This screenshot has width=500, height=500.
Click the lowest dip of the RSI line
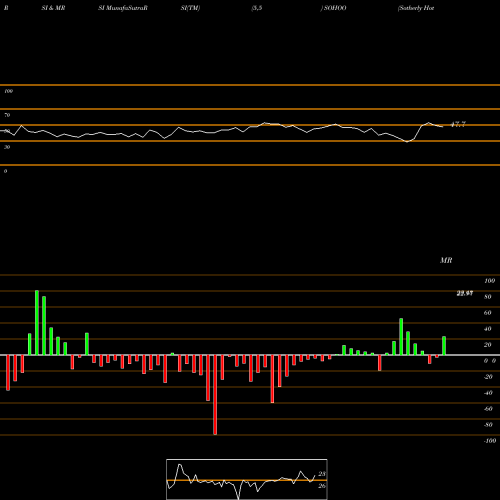click(x=407, y=142)
